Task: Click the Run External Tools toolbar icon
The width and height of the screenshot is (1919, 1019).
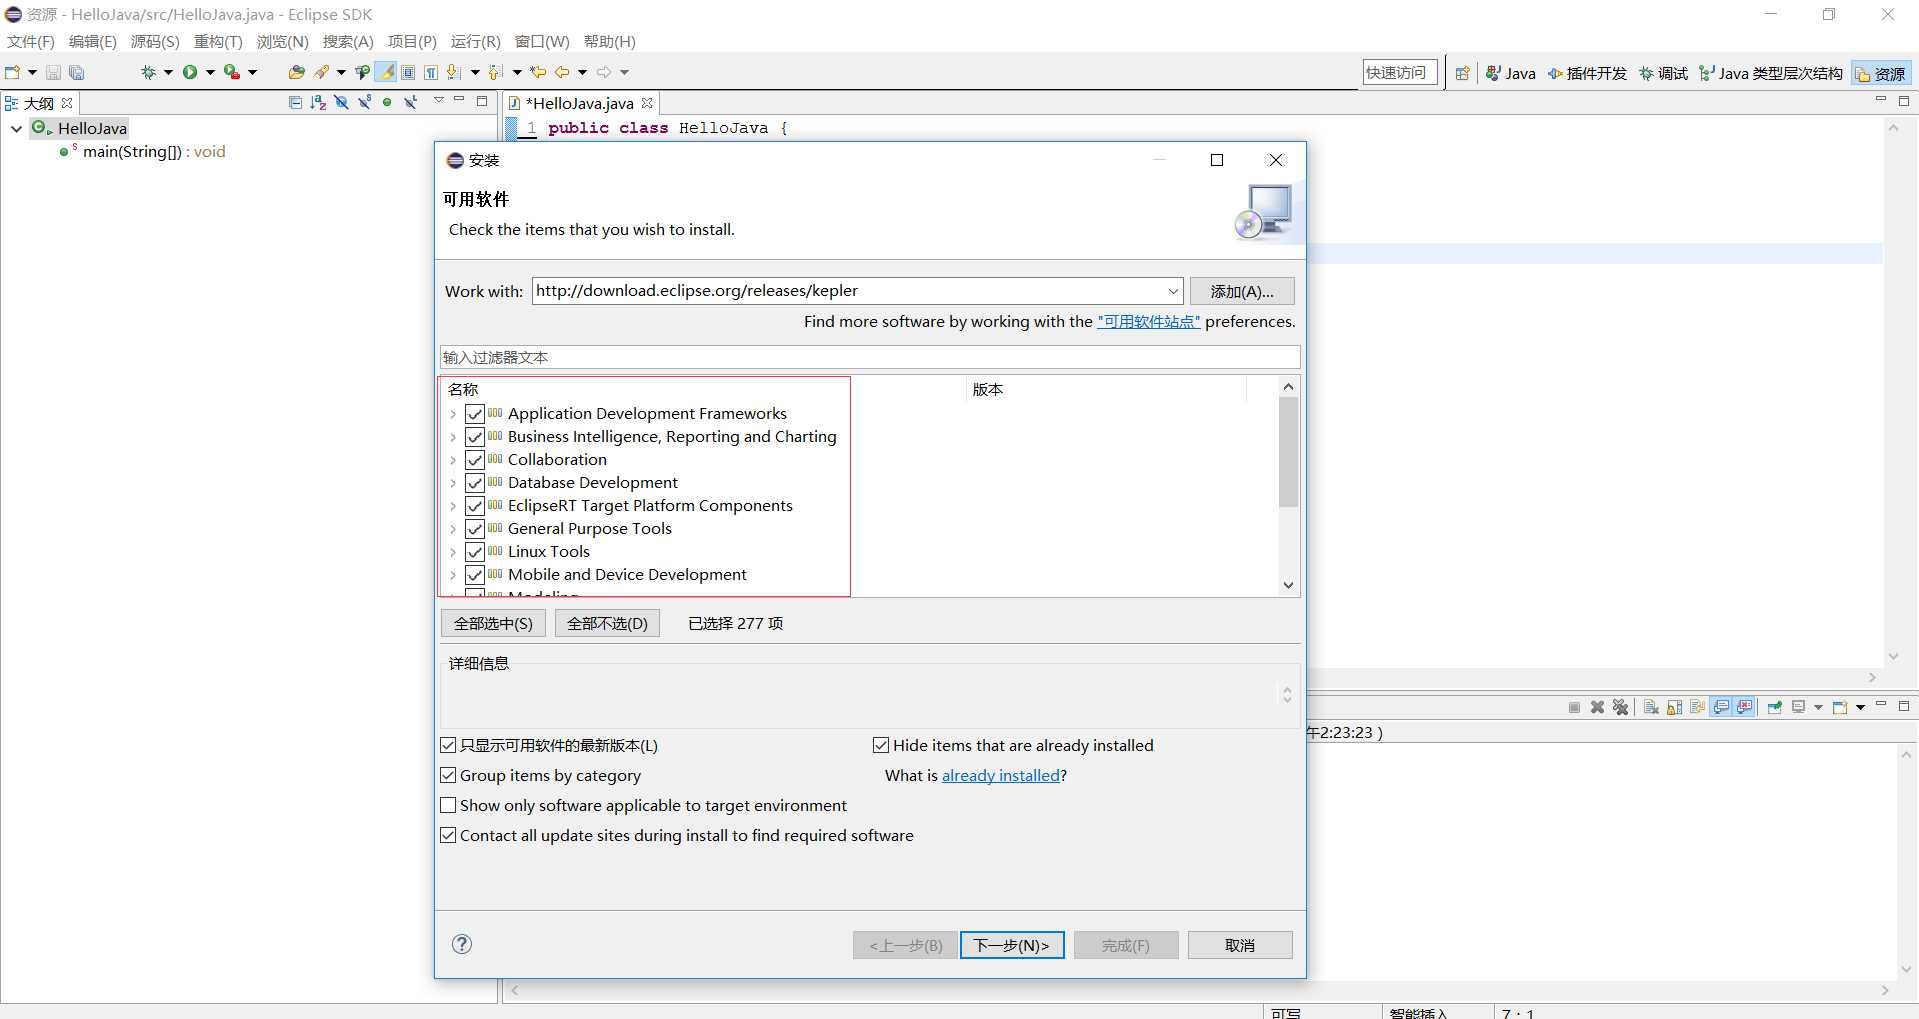Action: tap(232, 72)
